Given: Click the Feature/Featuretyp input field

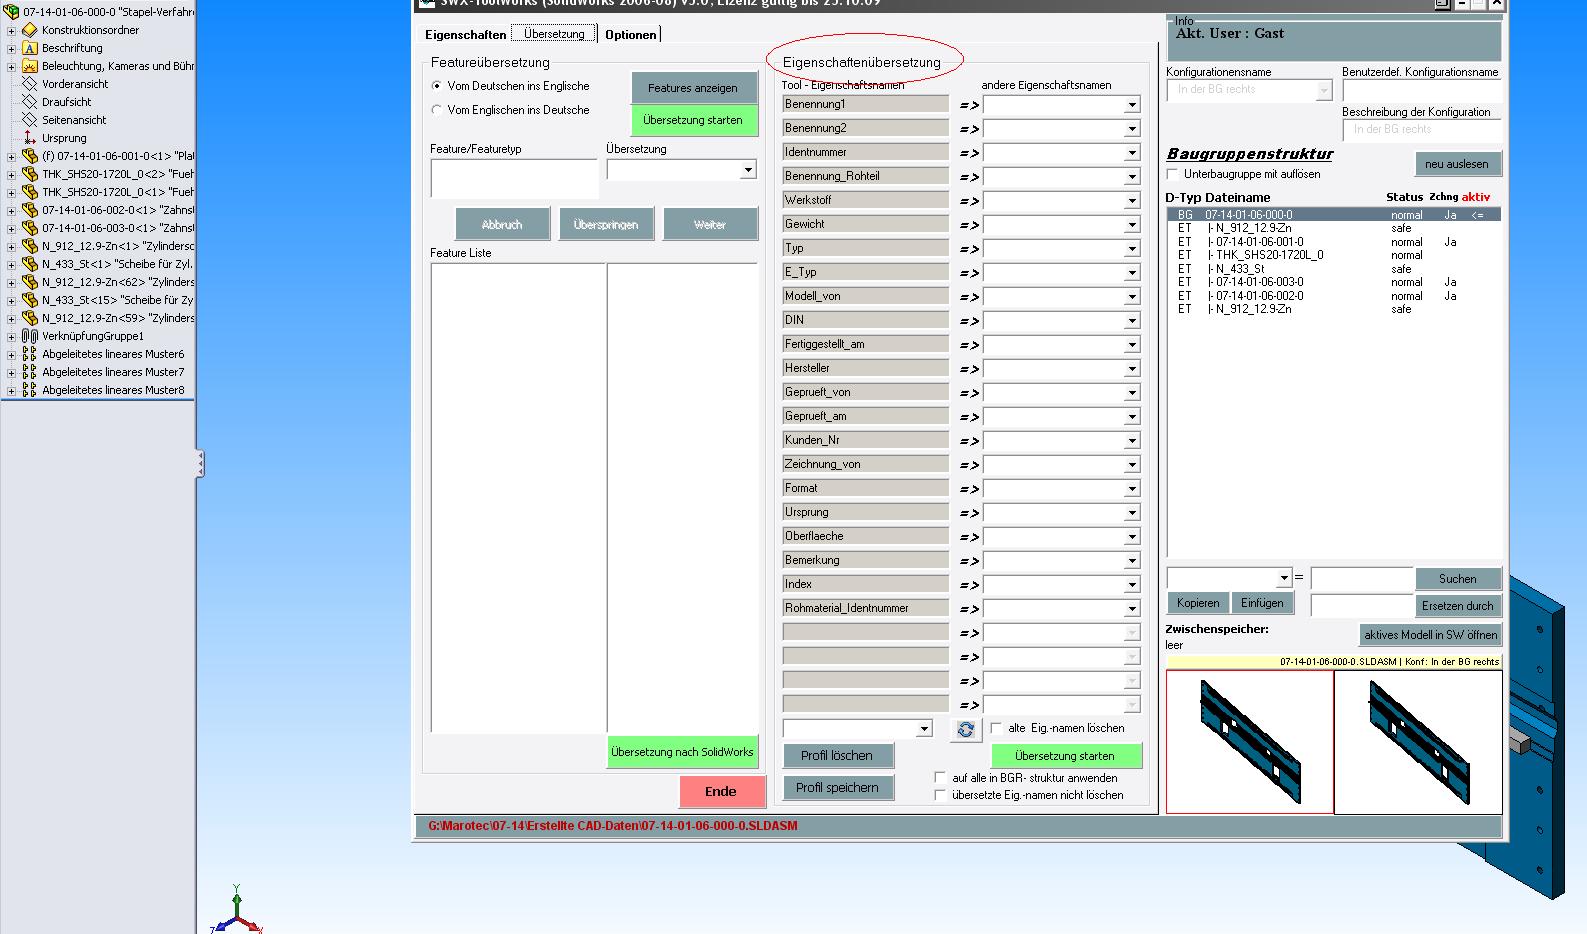Looking at the screenshot, I should tap(514, 179).
